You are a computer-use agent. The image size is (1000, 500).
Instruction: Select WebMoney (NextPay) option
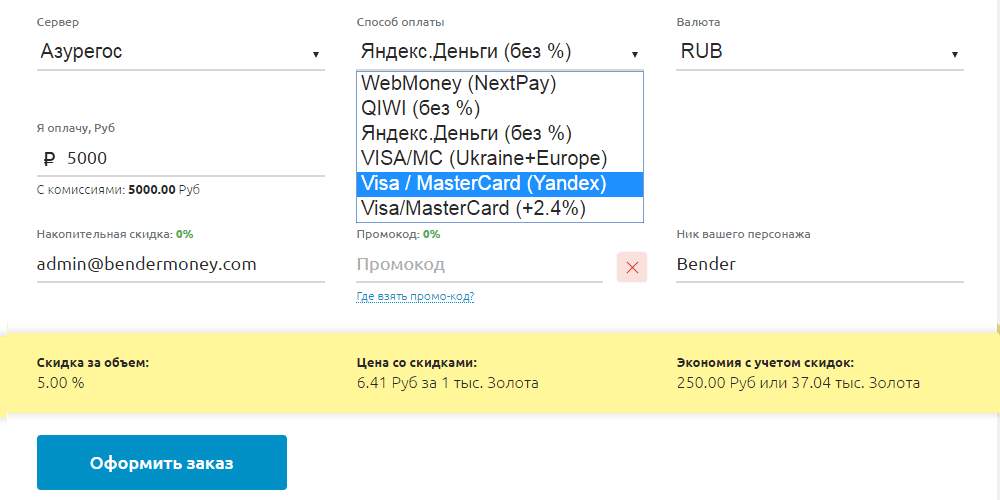click(x=459, y=83)
